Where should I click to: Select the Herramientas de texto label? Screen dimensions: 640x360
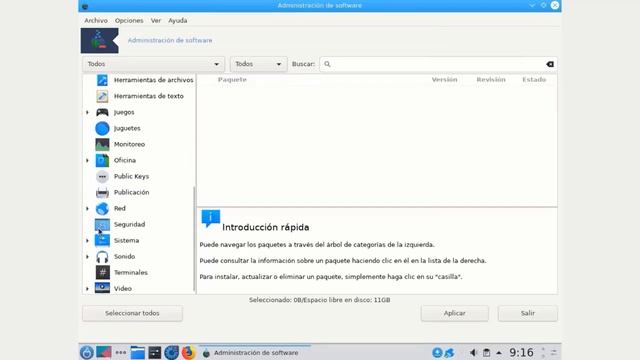(149, 96)
